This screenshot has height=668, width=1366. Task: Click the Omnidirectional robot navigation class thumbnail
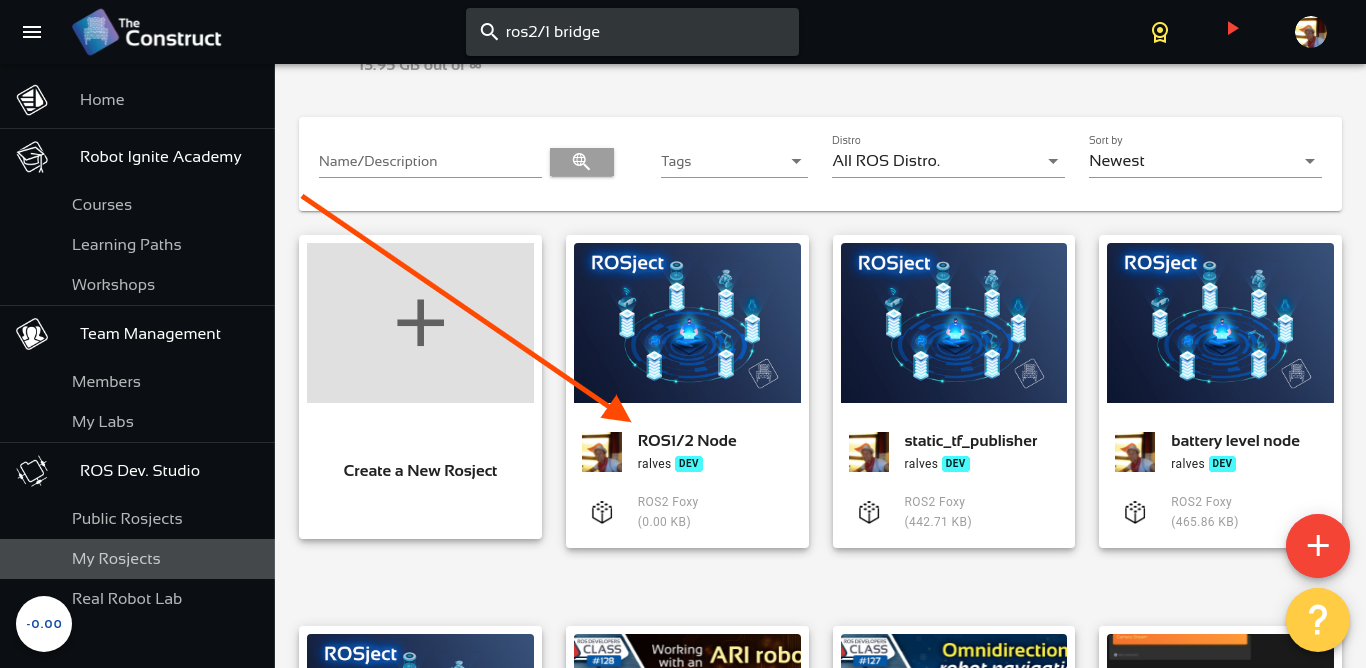(x=954, y=651)
